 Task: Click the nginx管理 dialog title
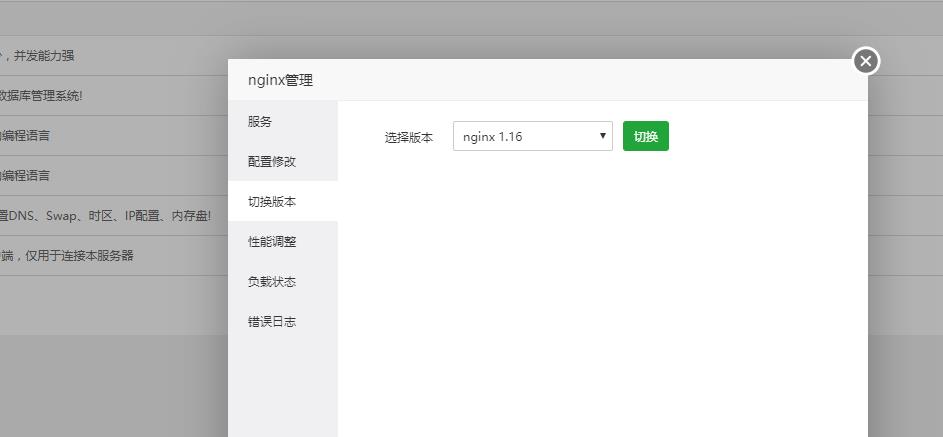[280, 80]
